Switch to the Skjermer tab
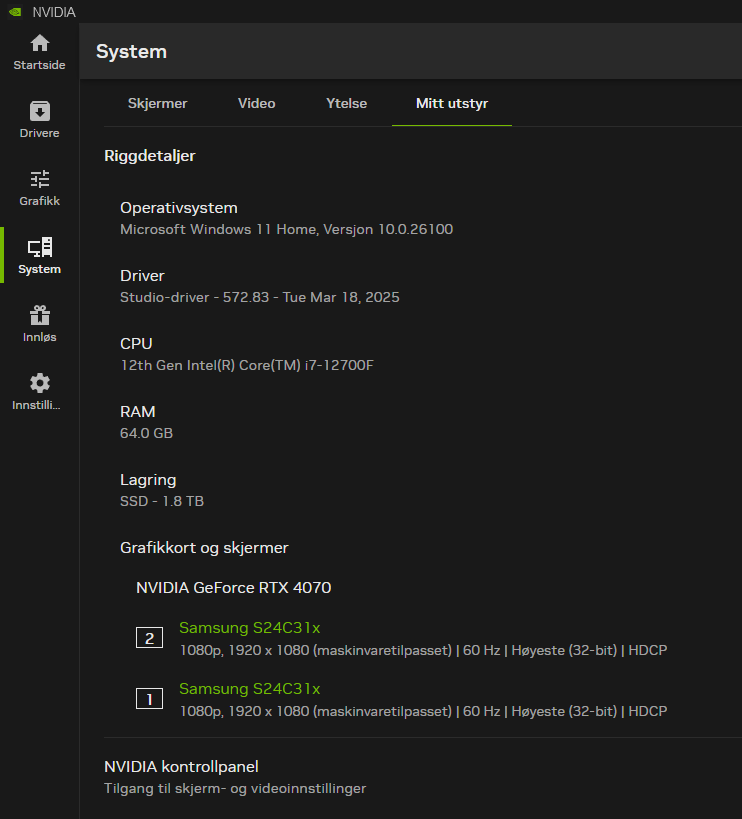 click(x=157, y=104)
